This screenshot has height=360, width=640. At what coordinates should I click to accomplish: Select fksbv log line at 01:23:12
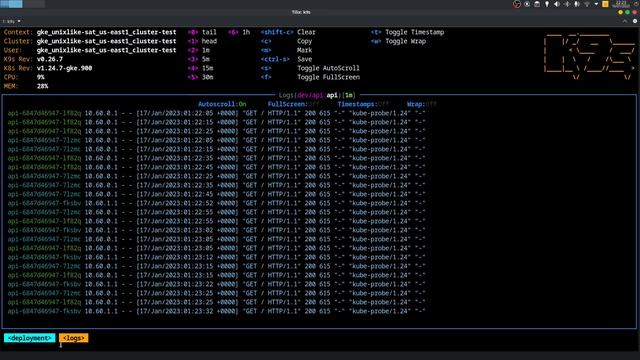tap(216, 257)
